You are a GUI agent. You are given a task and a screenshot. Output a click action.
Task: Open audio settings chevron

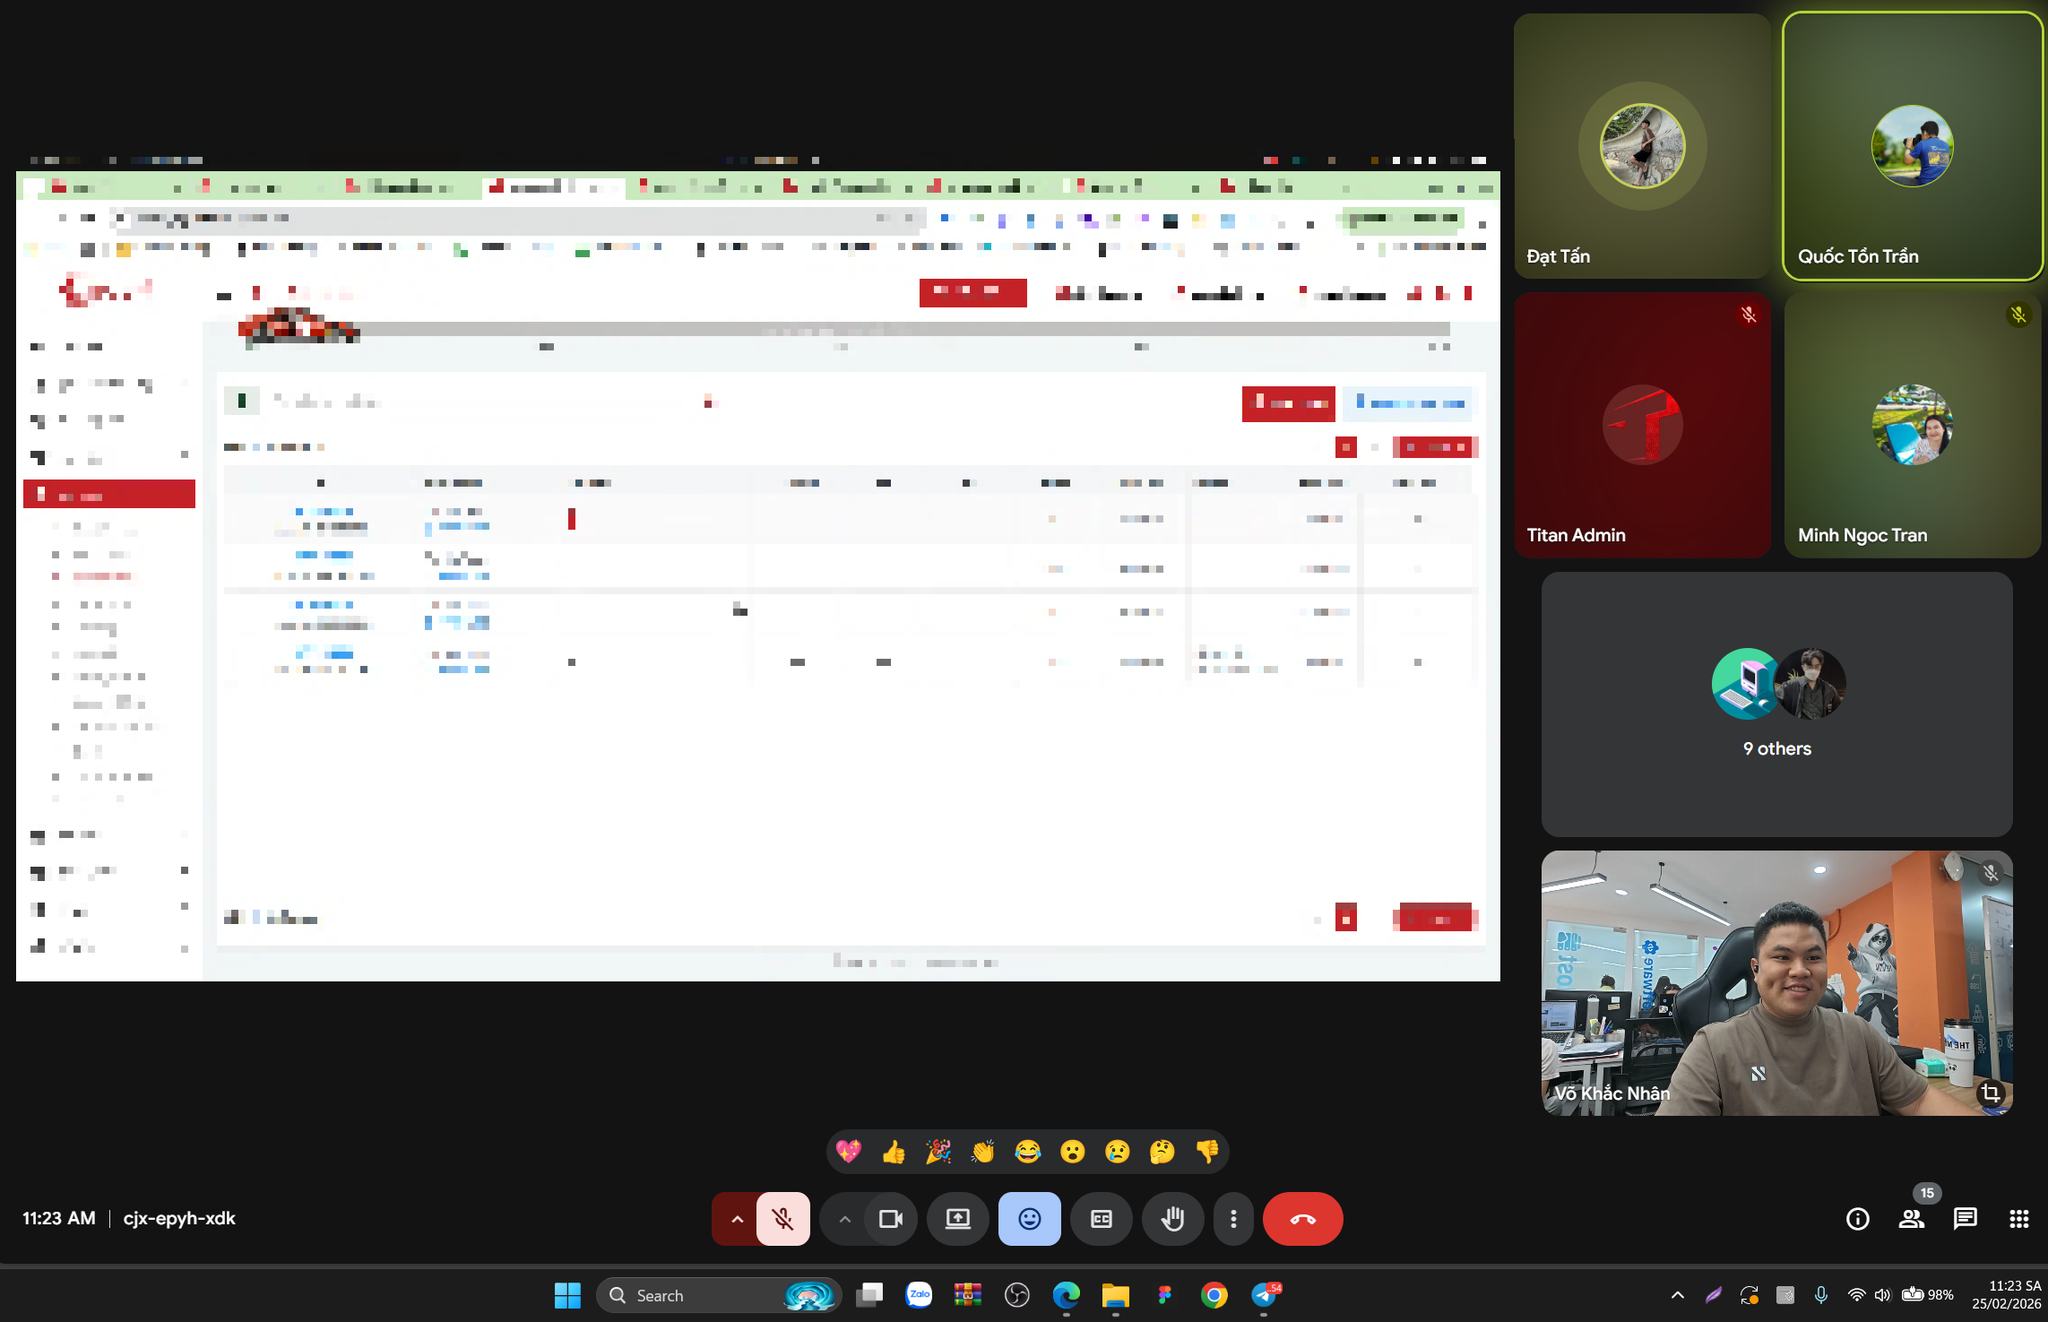click(737, 1219)
